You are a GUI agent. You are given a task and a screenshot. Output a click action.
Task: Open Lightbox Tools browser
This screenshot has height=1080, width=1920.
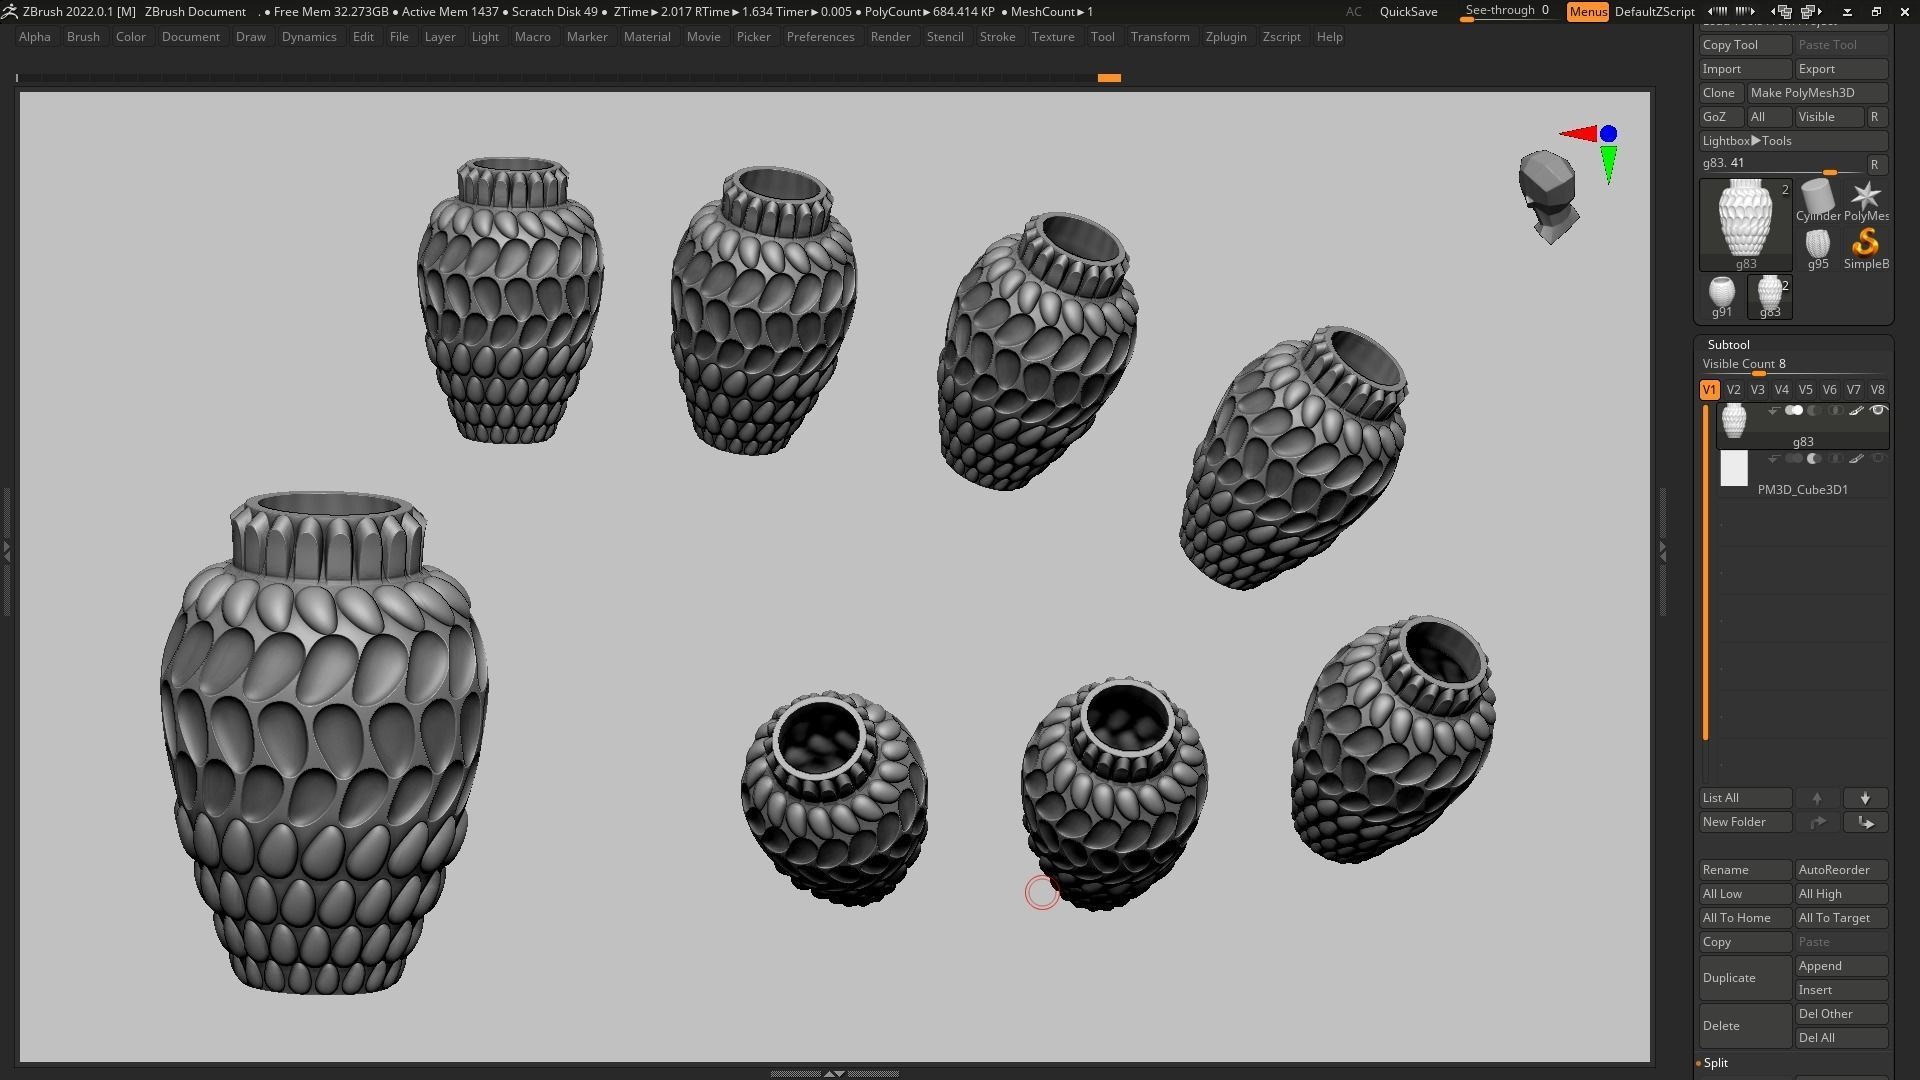click(1747, 141)
